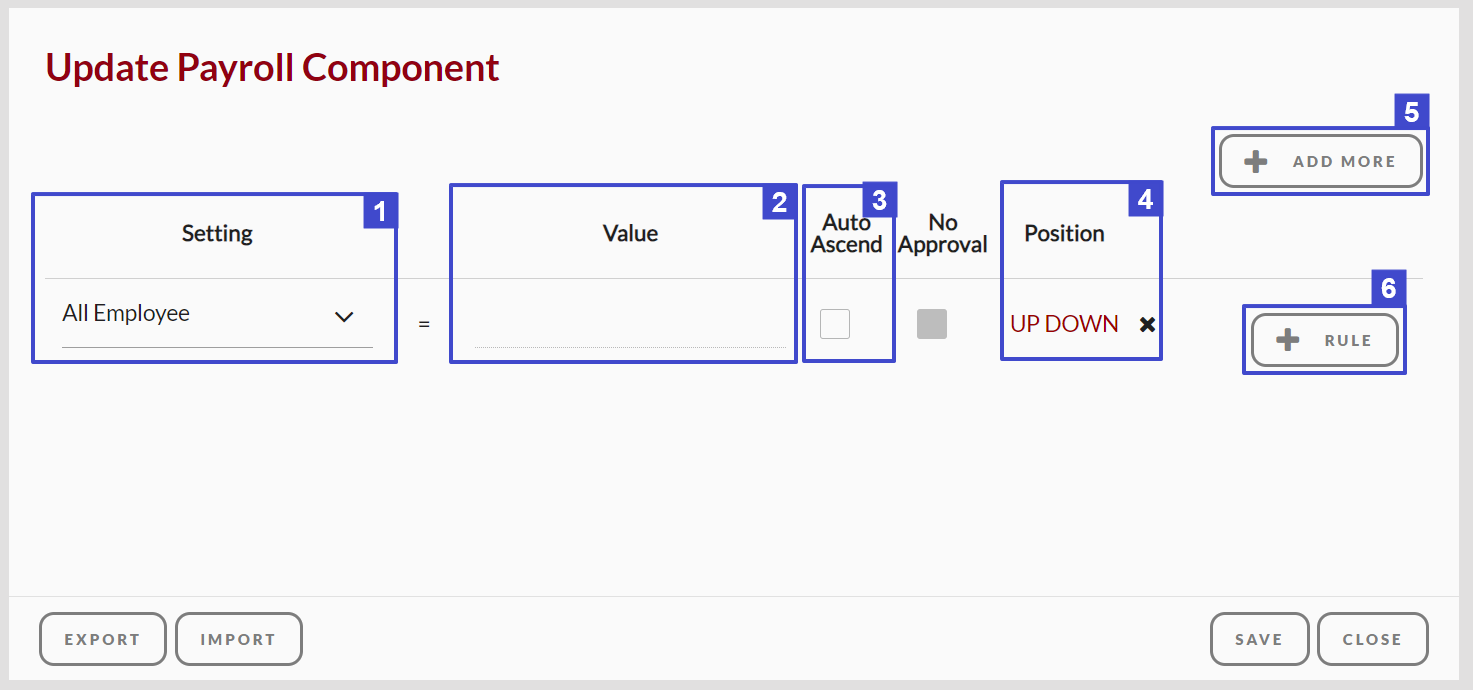Move the row UP in position
The width and height of the screenshot is (1473, 690).
[1025, 324]
